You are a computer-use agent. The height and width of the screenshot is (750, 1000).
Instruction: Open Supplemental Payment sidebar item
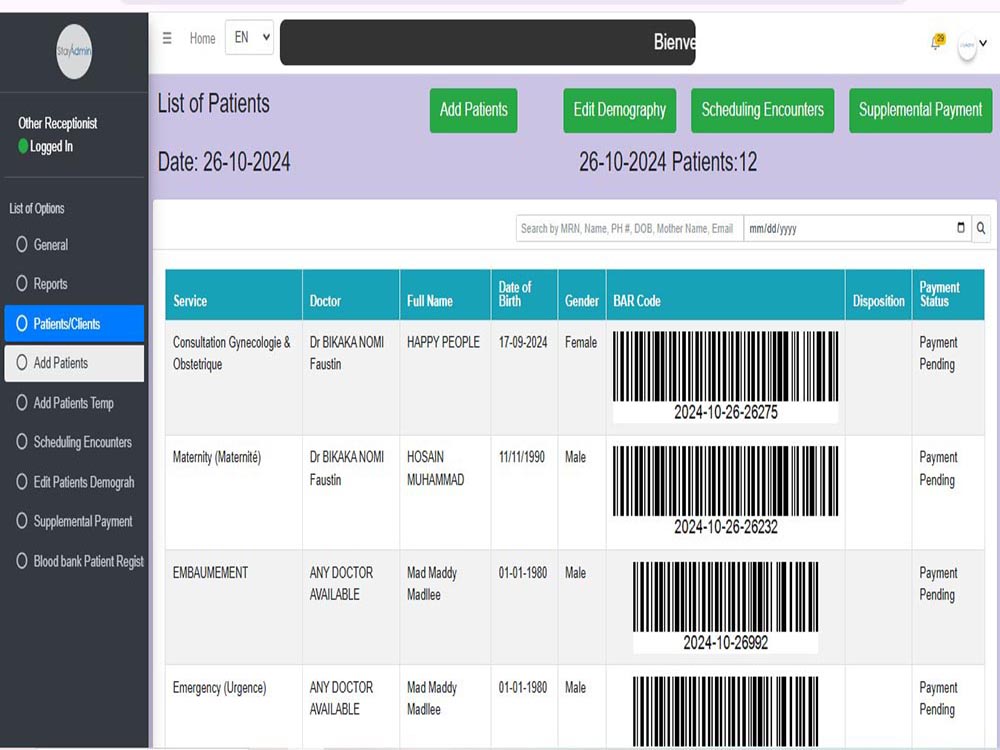coord(74,521)
